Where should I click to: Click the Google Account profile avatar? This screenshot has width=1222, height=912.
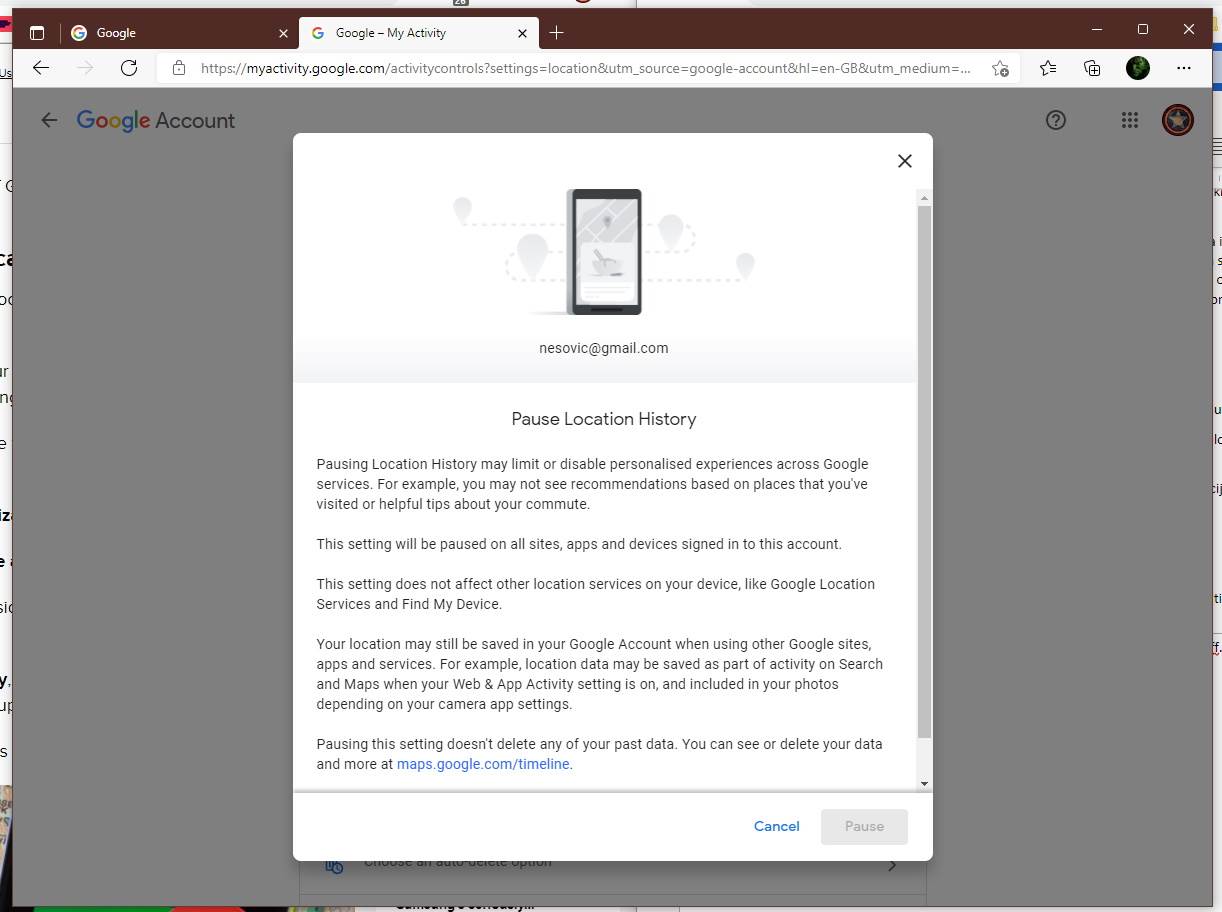click(x=1177, y=120)
